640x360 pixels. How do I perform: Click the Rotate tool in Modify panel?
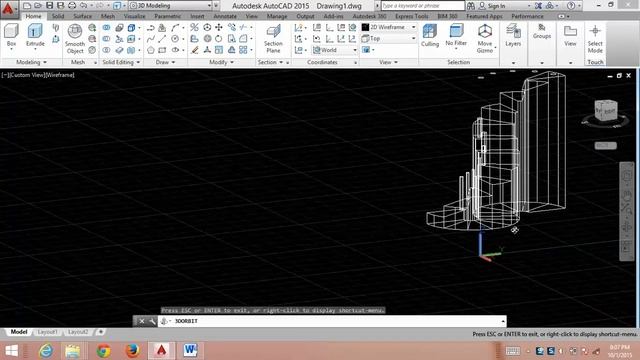219,39
